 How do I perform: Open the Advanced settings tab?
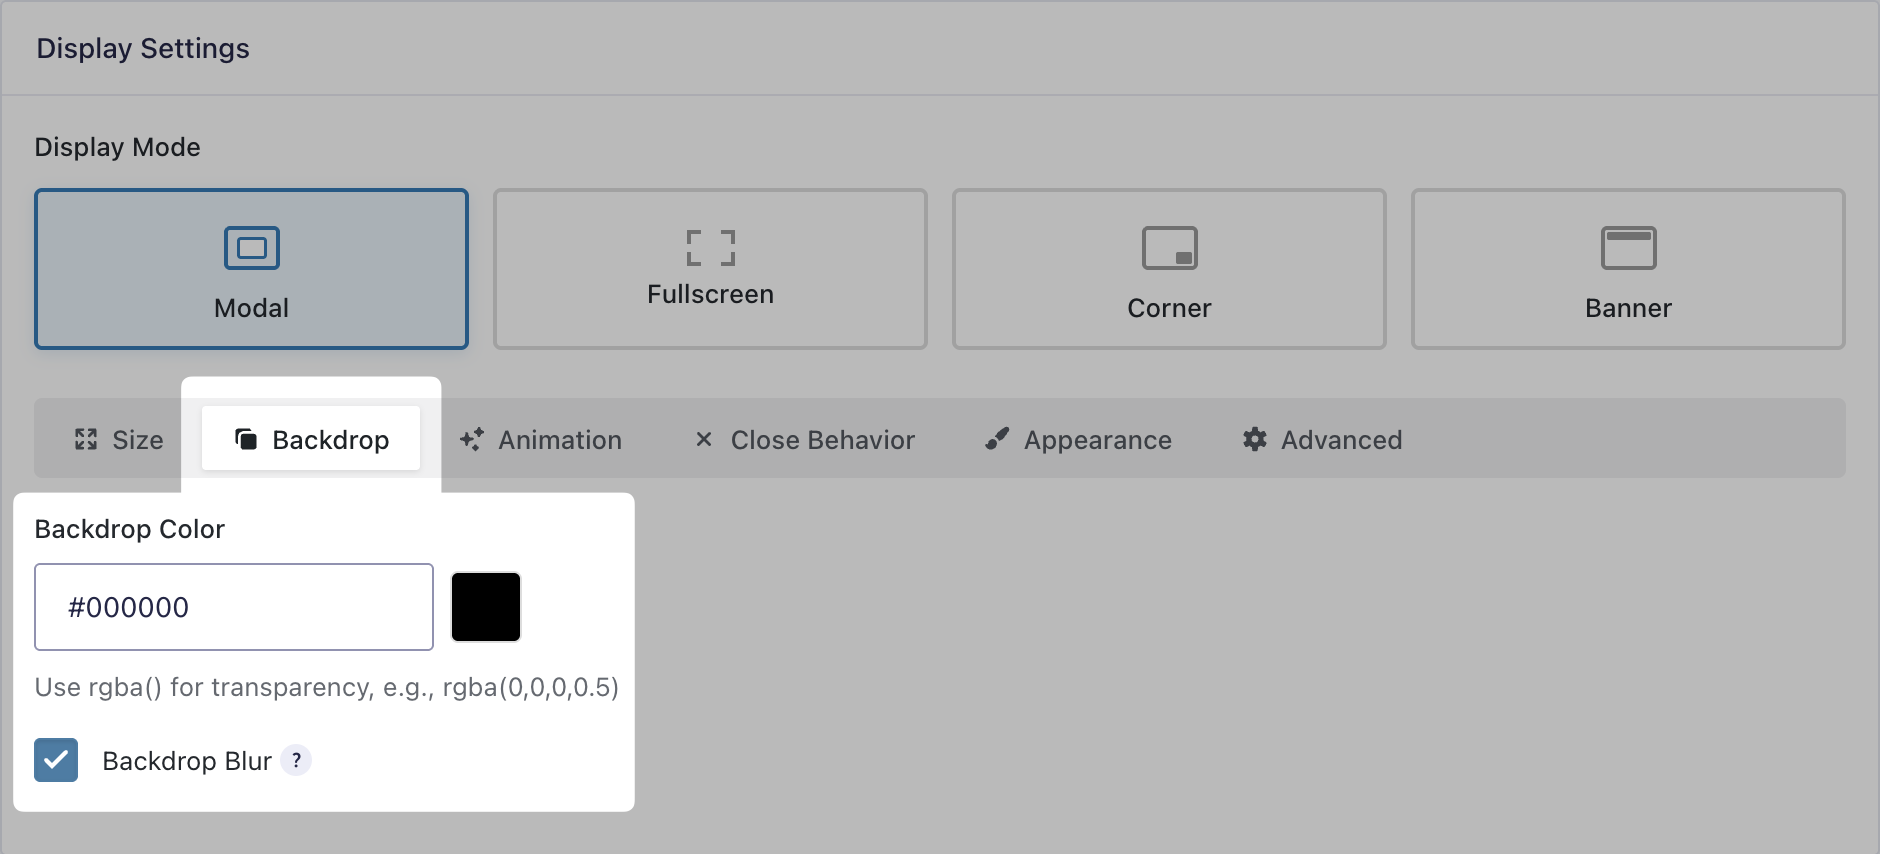pos(1322,440)
